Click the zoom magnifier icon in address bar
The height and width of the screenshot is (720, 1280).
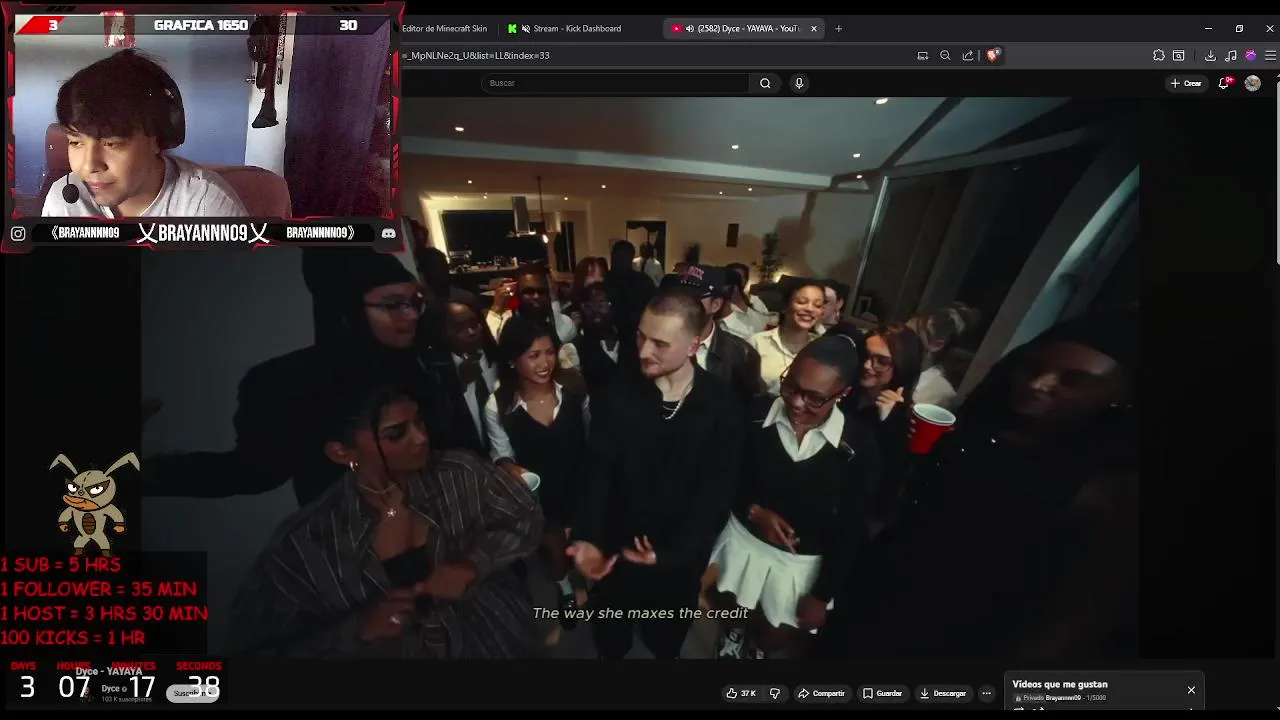coord(945,56)
